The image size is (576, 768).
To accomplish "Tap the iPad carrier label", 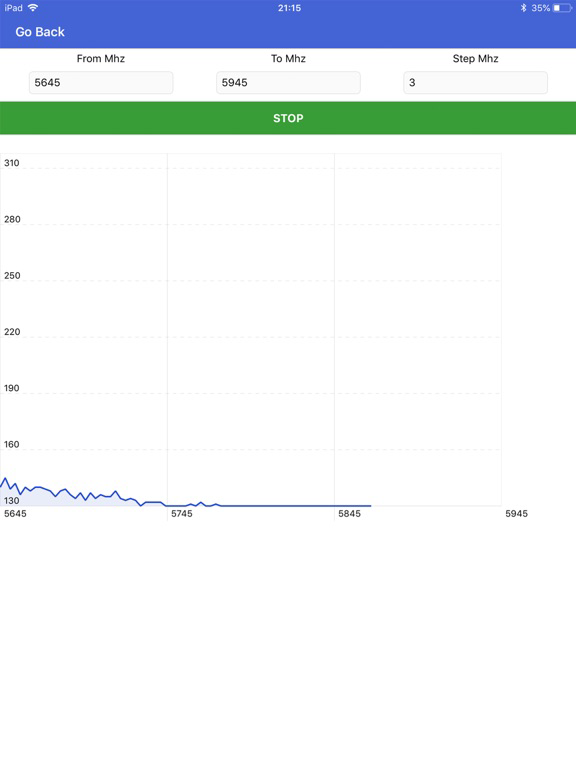I will [13, 8].
